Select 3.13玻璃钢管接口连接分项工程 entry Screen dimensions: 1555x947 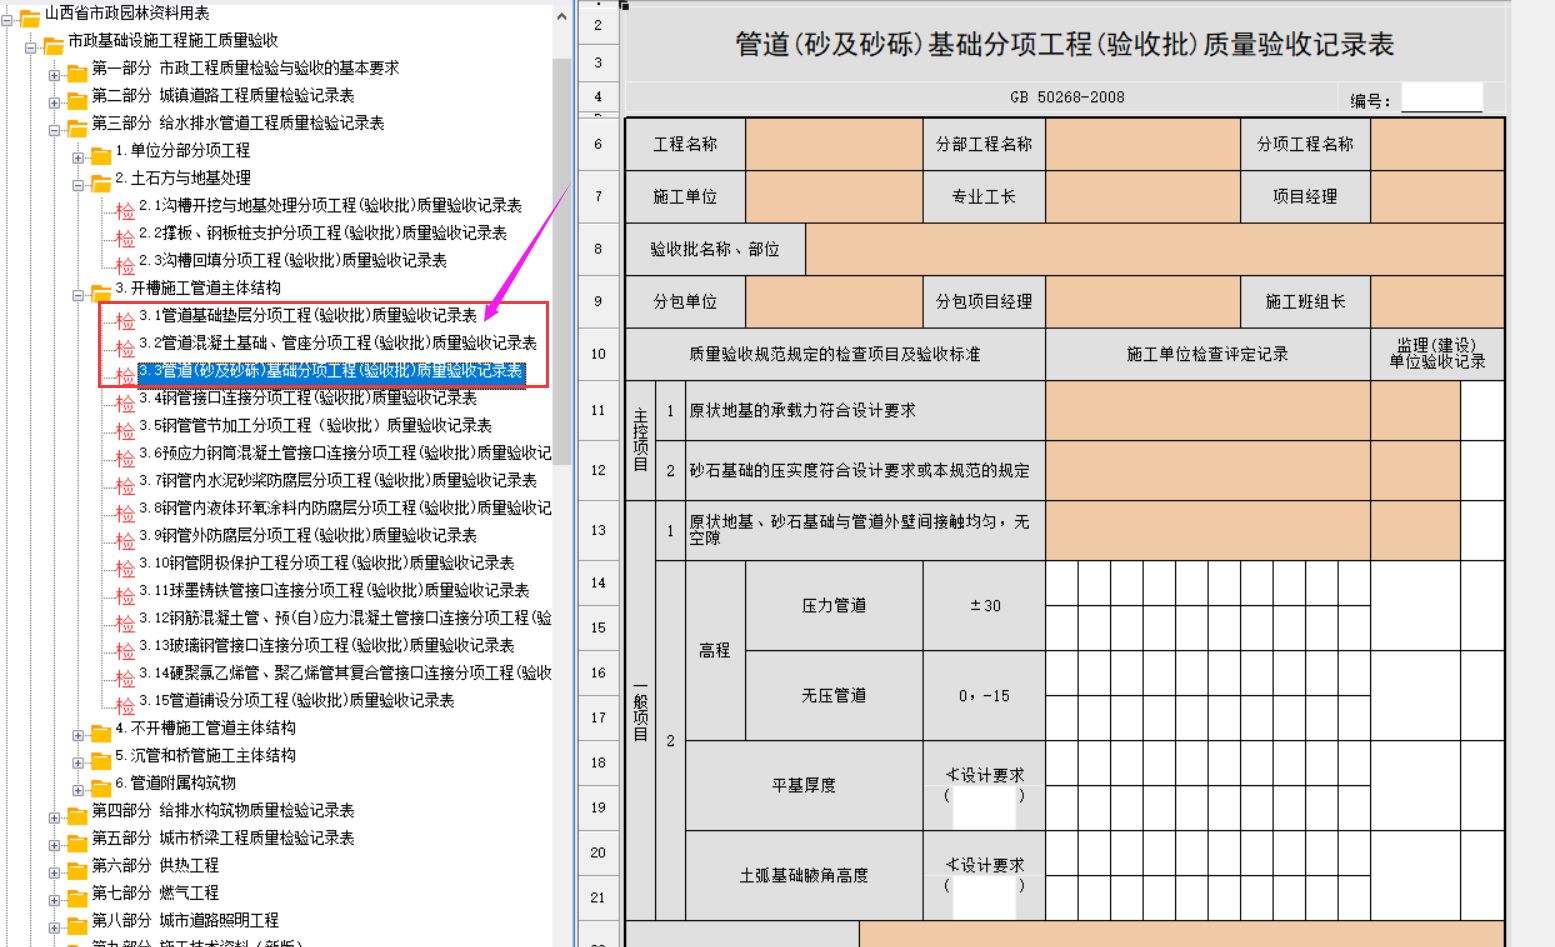(327, 645)
